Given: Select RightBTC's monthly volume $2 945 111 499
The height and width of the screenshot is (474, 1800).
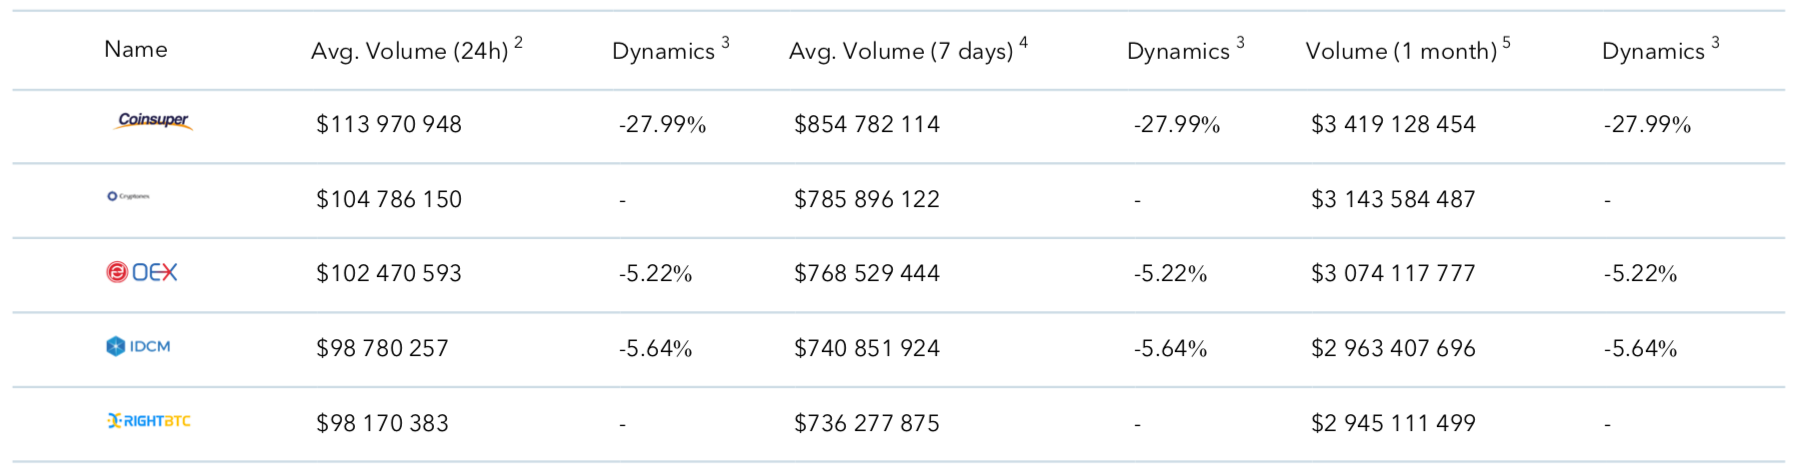Looking at the screenshot, I should tap(1393, 423).
